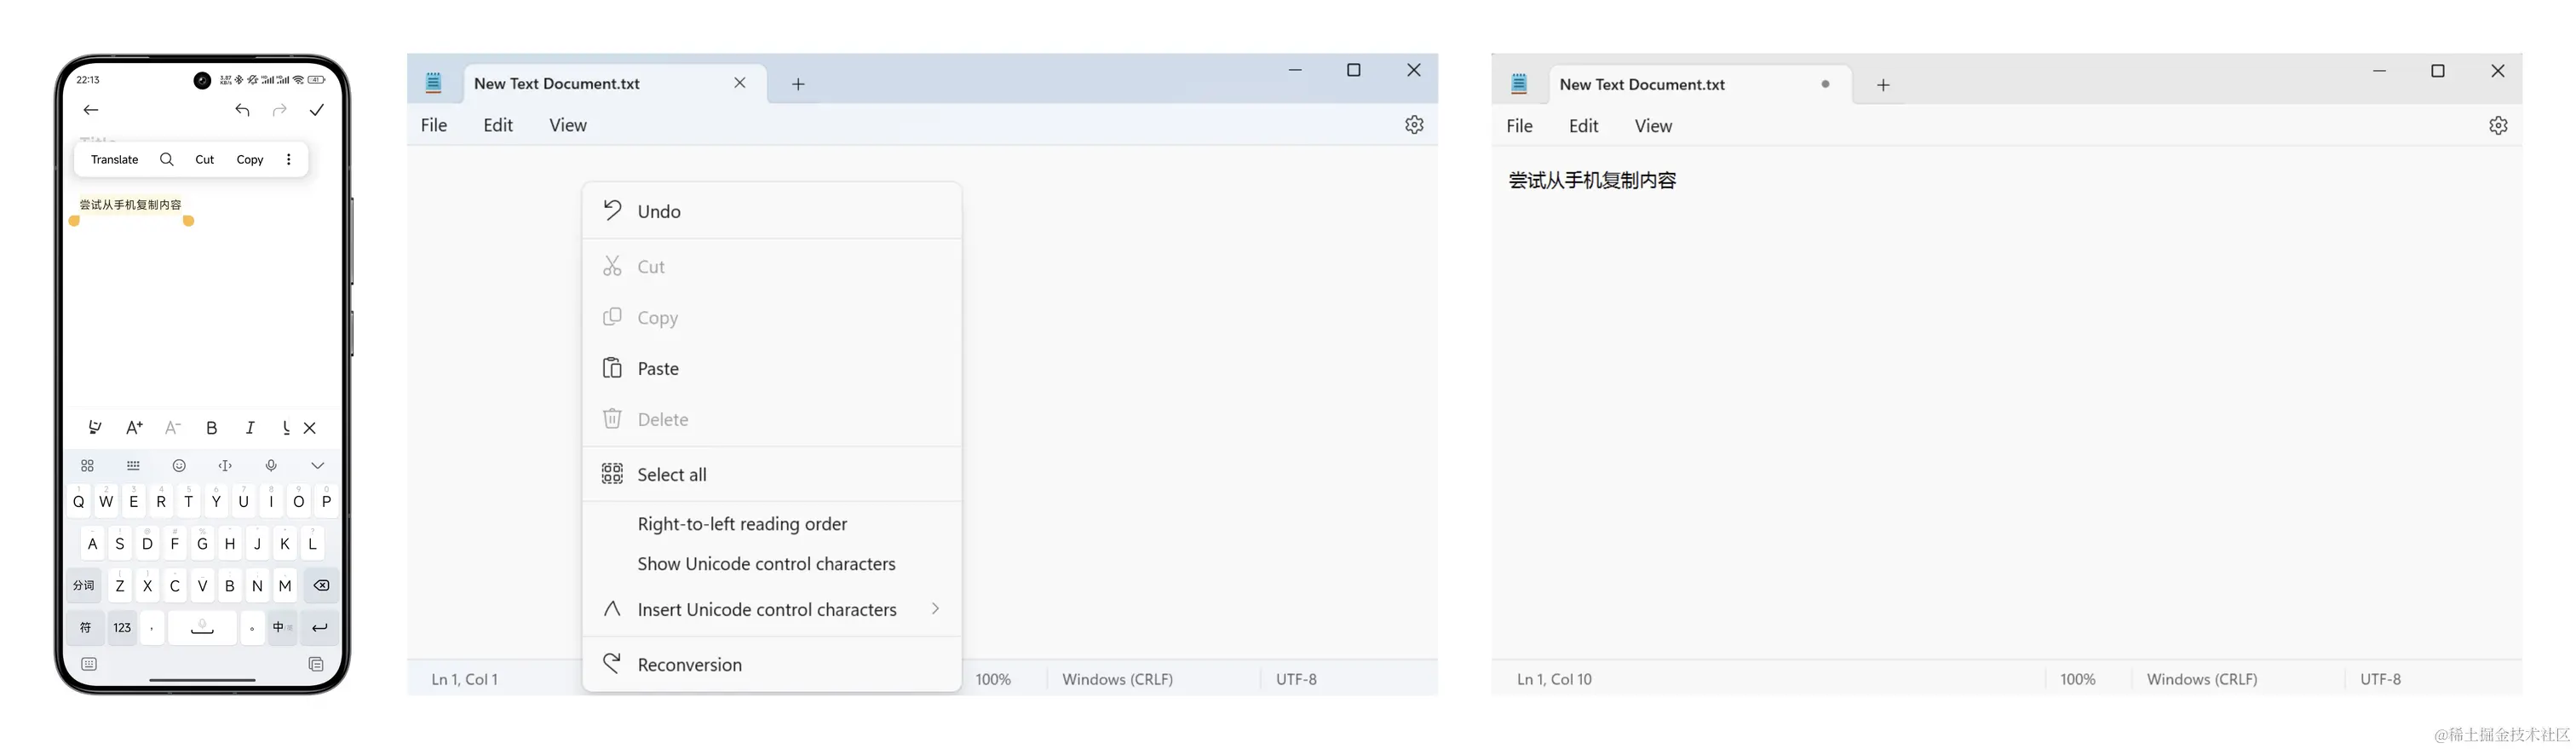Tap the microphone voice input icon

click(271, 466)
